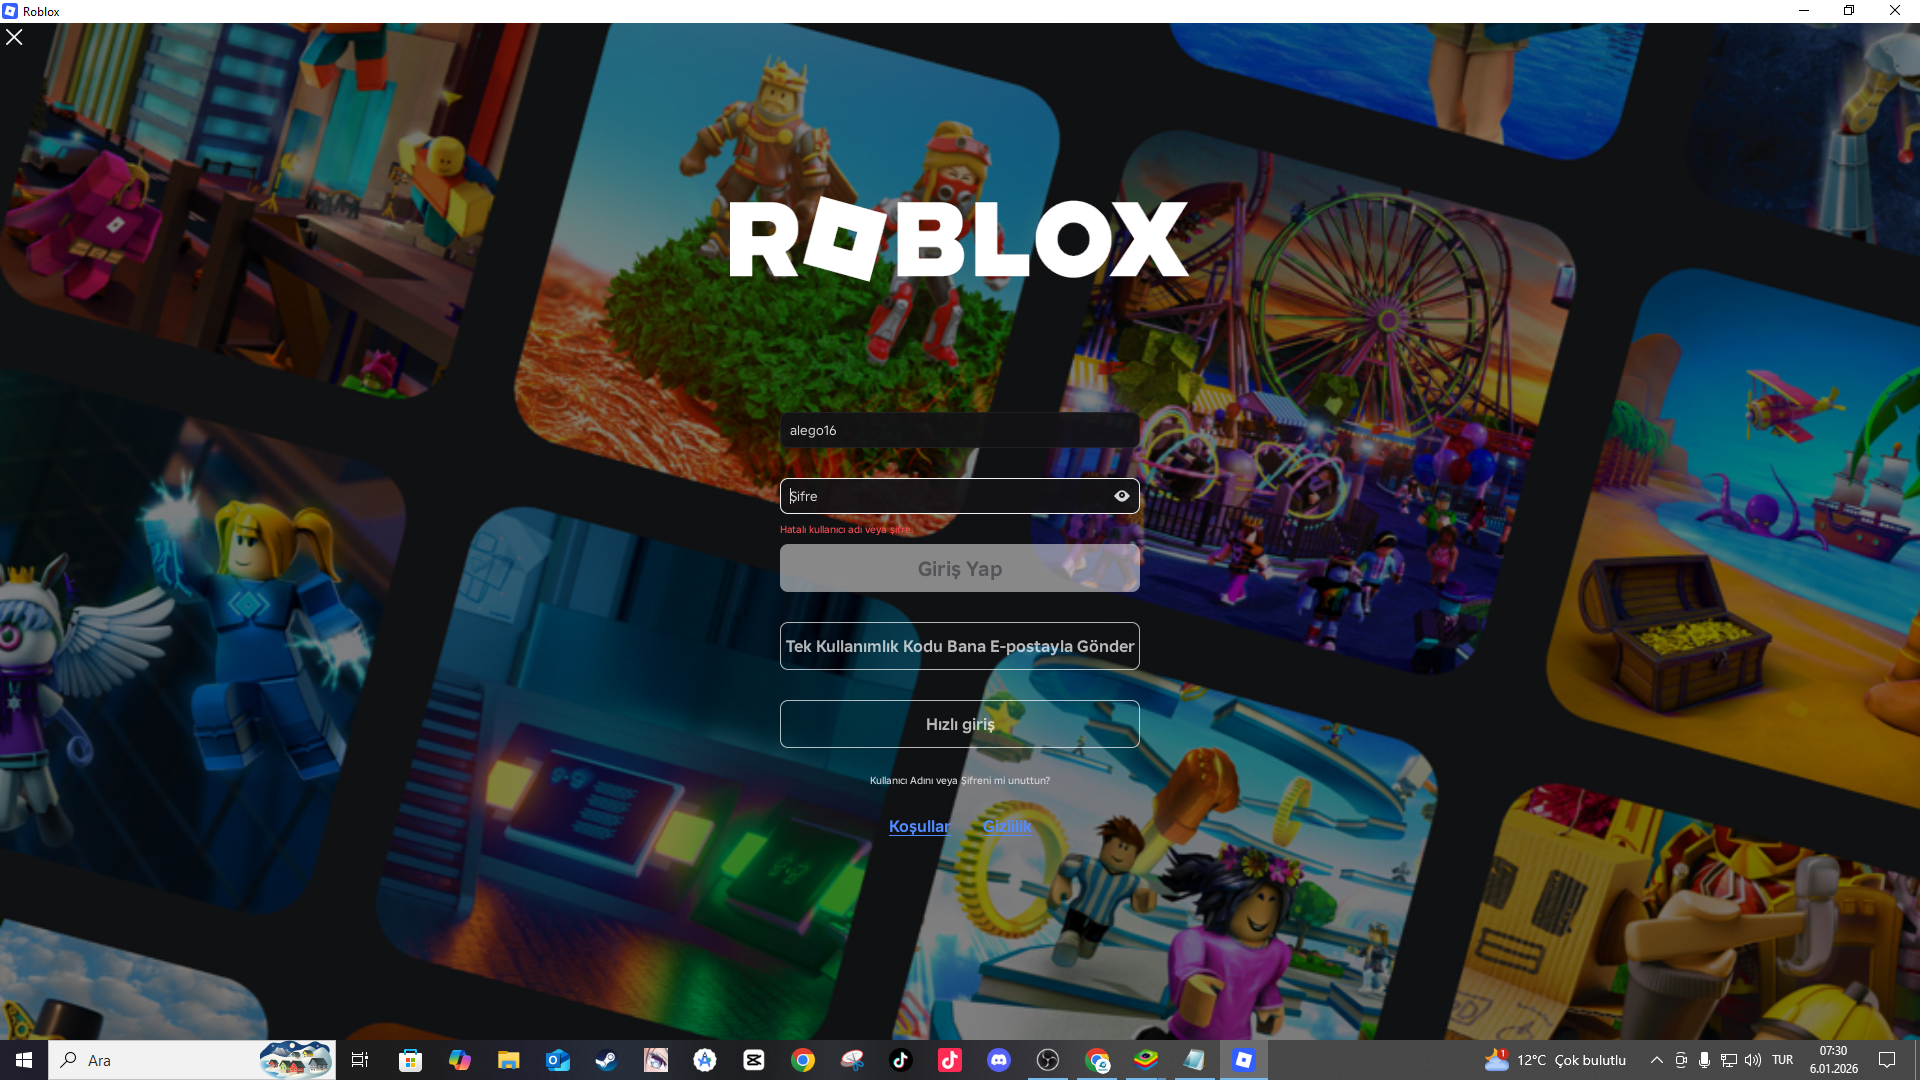Image resolution: width=1920 pixels, height=1080 pixels.
Task: Launch the black TikTok app icon
Action: coord(901,1060)
